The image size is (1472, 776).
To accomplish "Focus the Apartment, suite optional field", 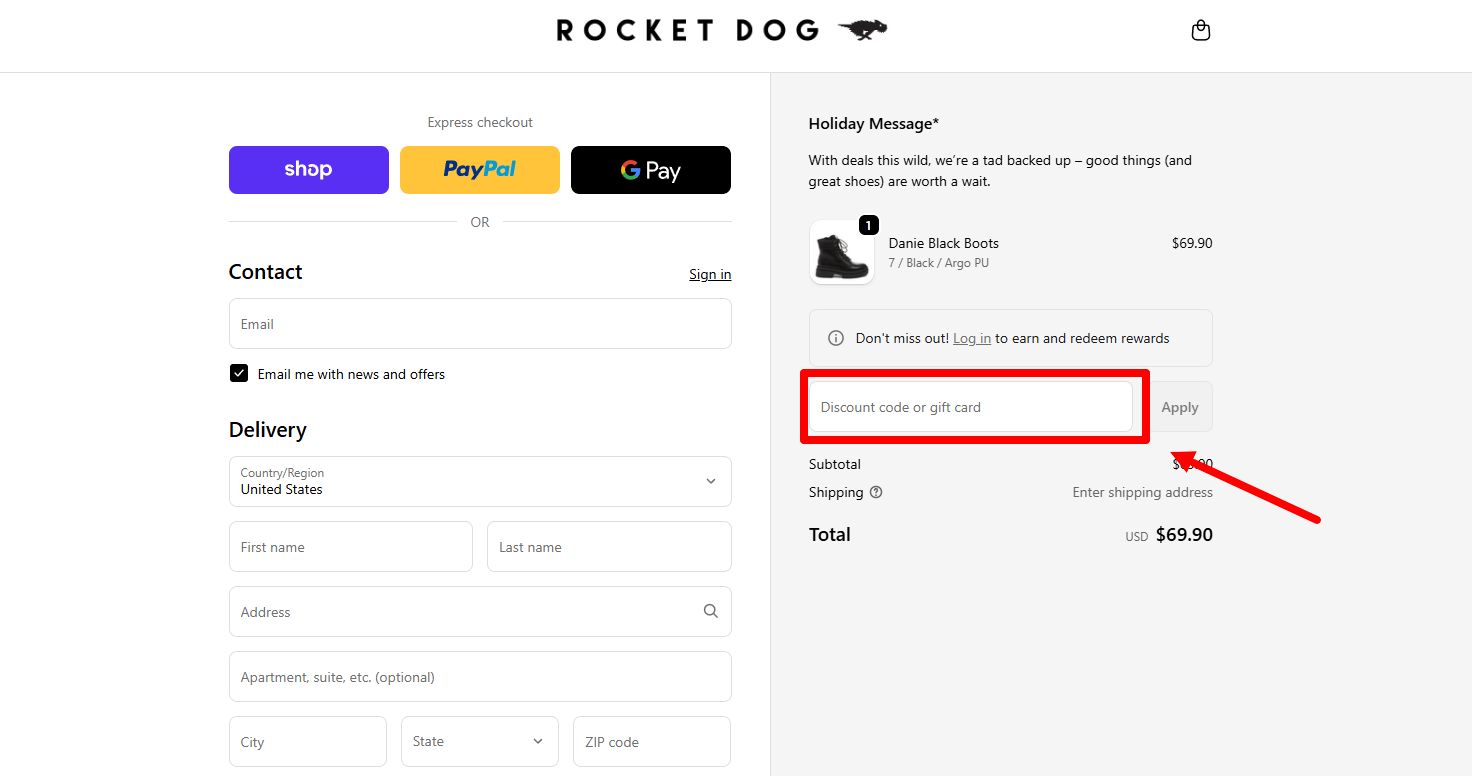I will tap(480, 676).
